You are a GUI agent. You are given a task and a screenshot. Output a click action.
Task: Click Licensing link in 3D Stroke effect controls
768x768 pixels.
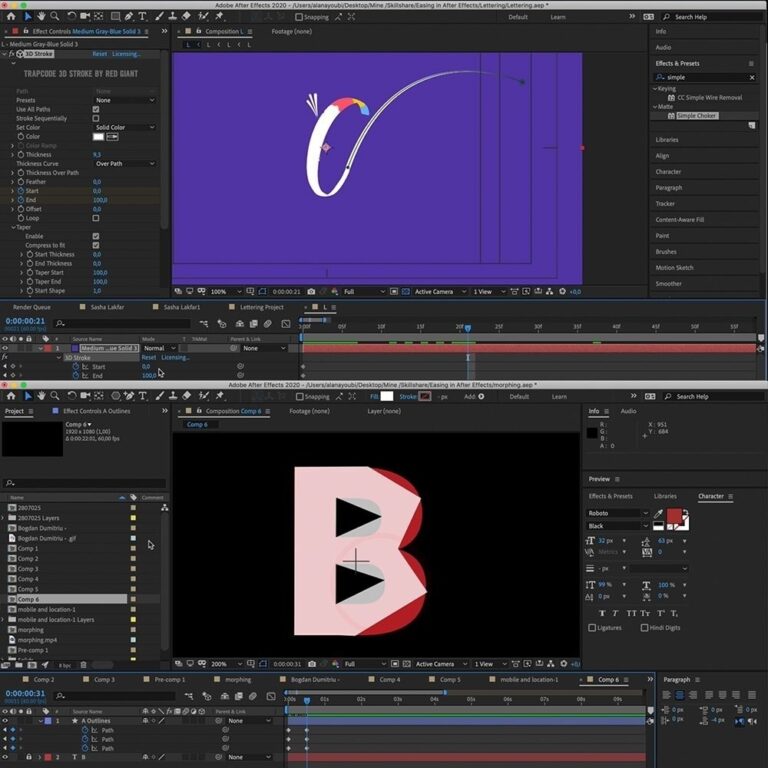126,54
